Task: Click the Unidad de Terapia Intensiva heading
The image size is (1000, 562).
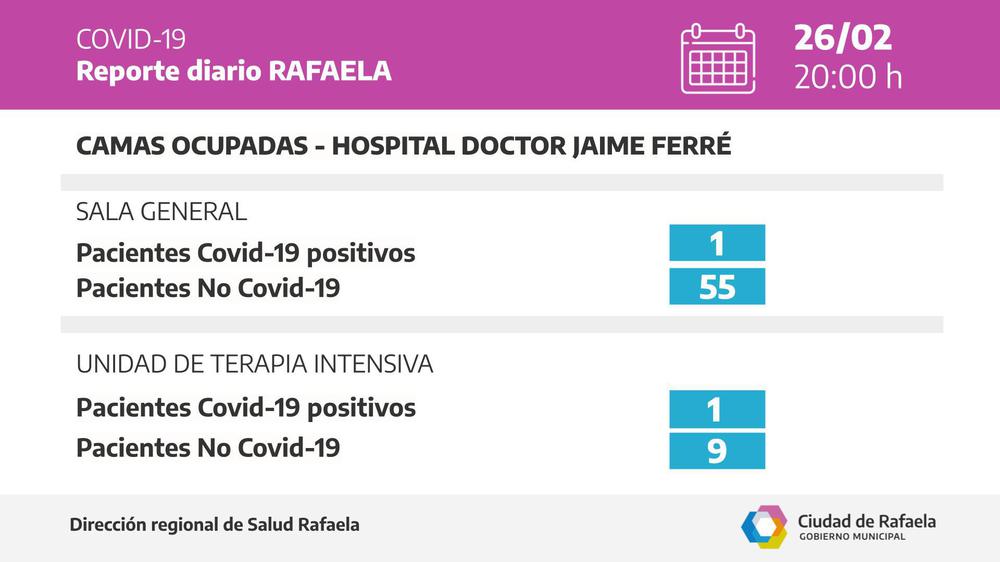Action: click(x=254, y=364)
